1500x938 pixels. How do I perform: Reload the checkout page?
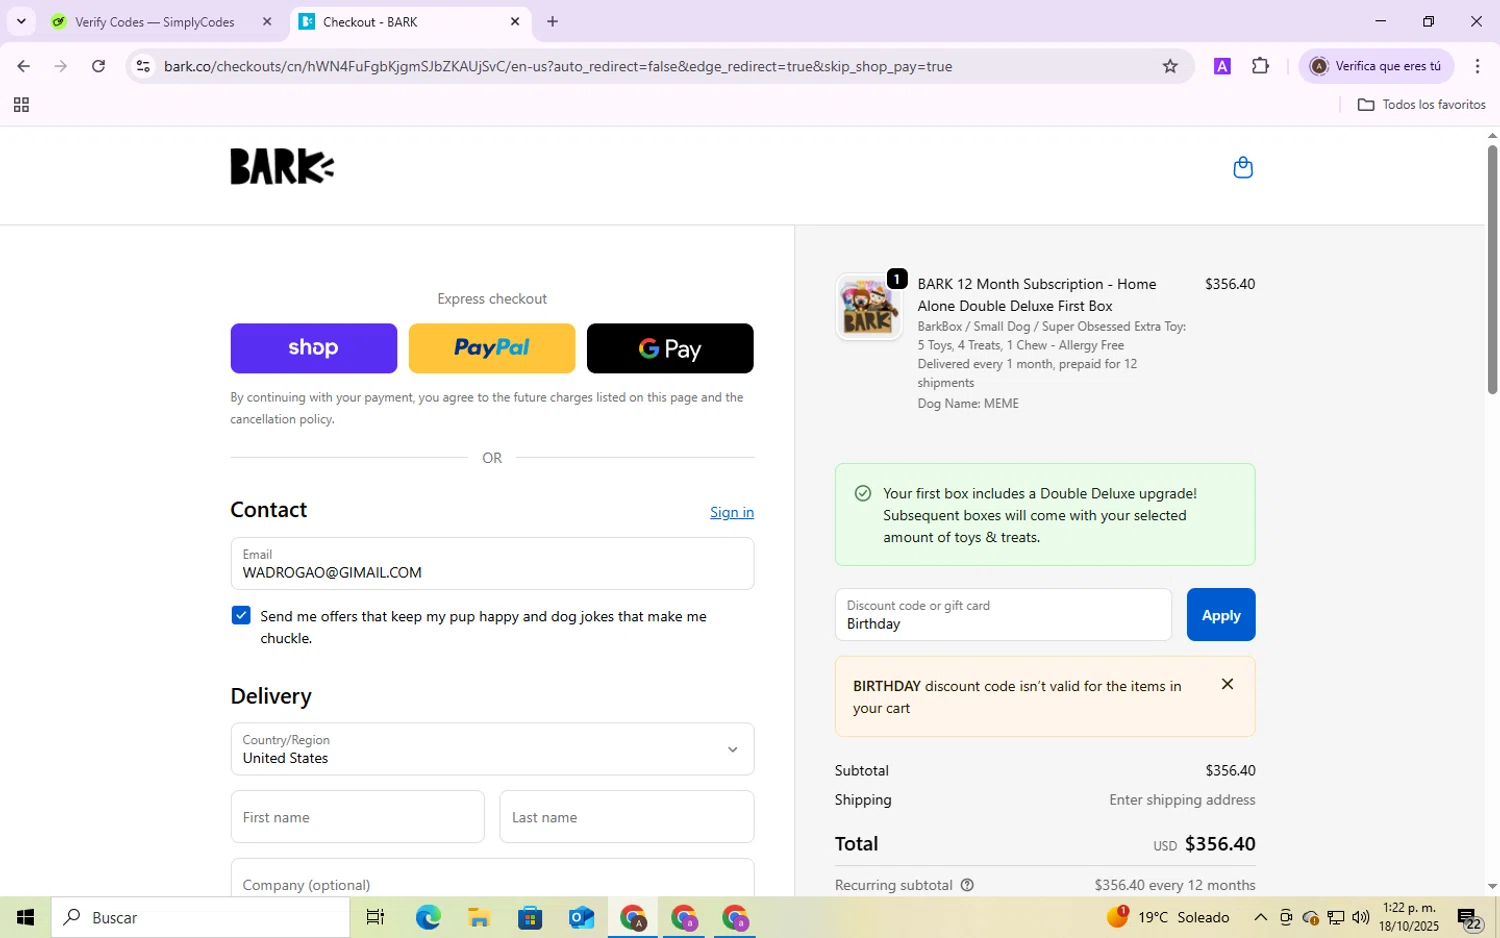98,66
